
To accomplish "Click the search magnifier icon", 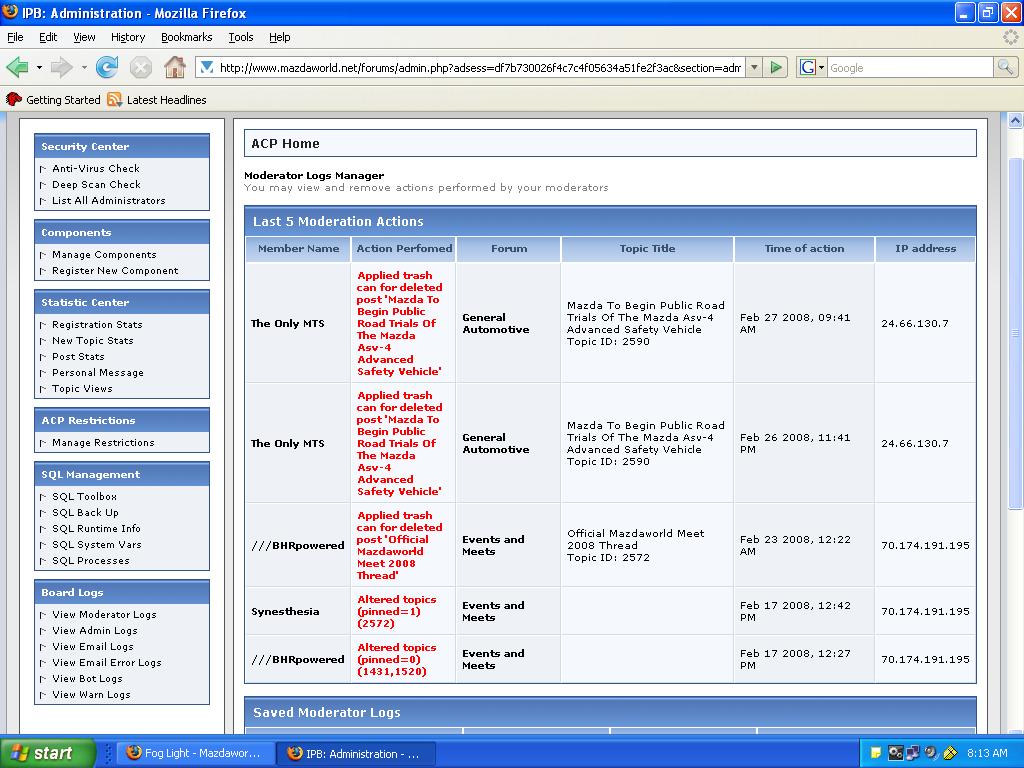I will [x=1005, y=67].
